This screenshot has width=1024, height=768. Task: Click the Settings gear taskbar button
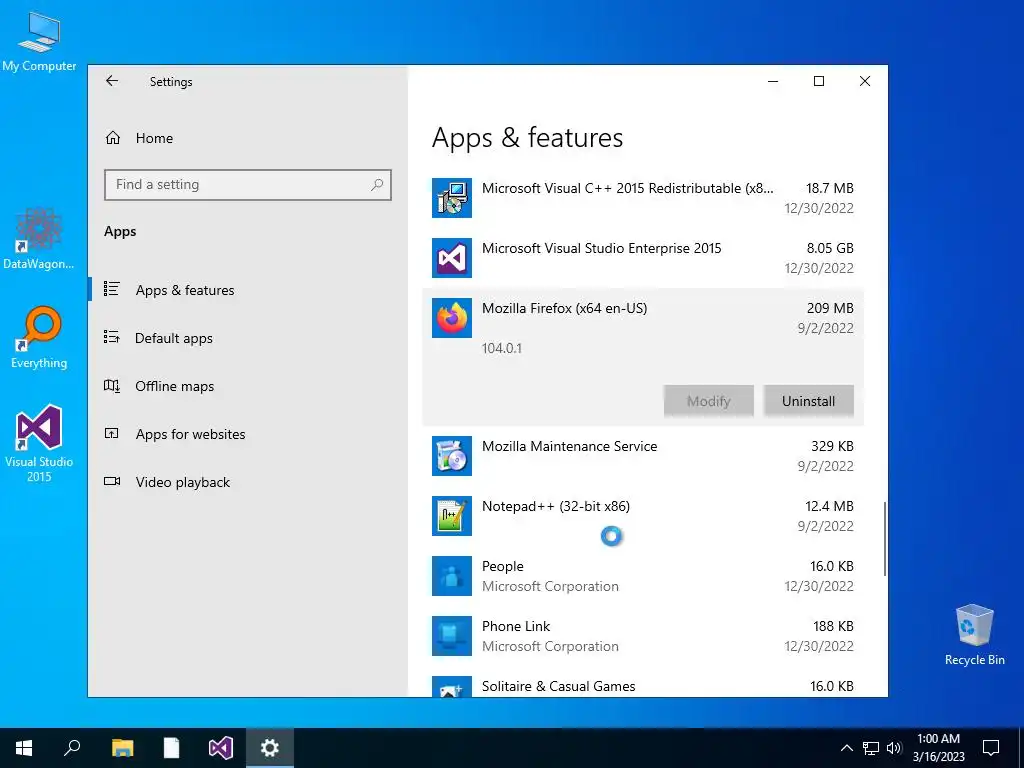270,748
